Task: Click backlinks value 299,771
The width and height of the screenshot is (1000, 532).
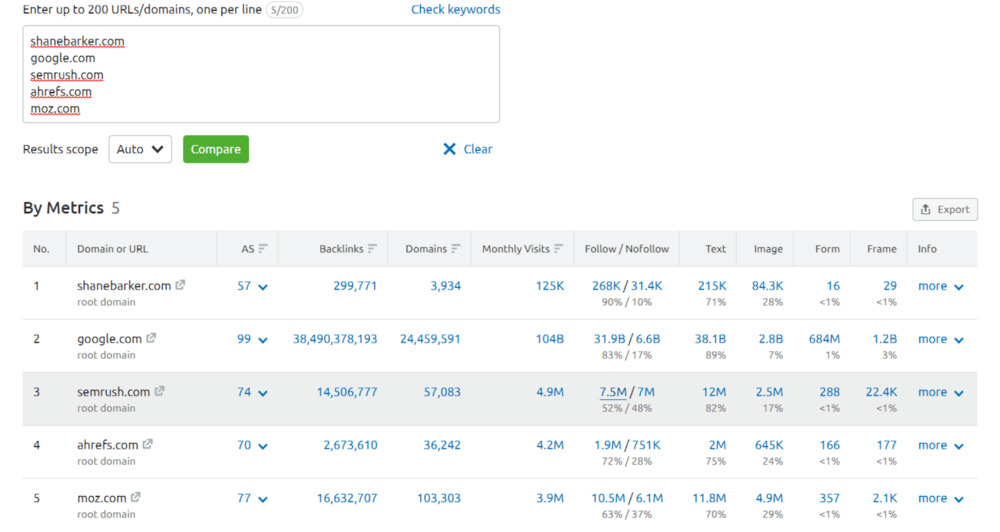Action: [355, 286]
